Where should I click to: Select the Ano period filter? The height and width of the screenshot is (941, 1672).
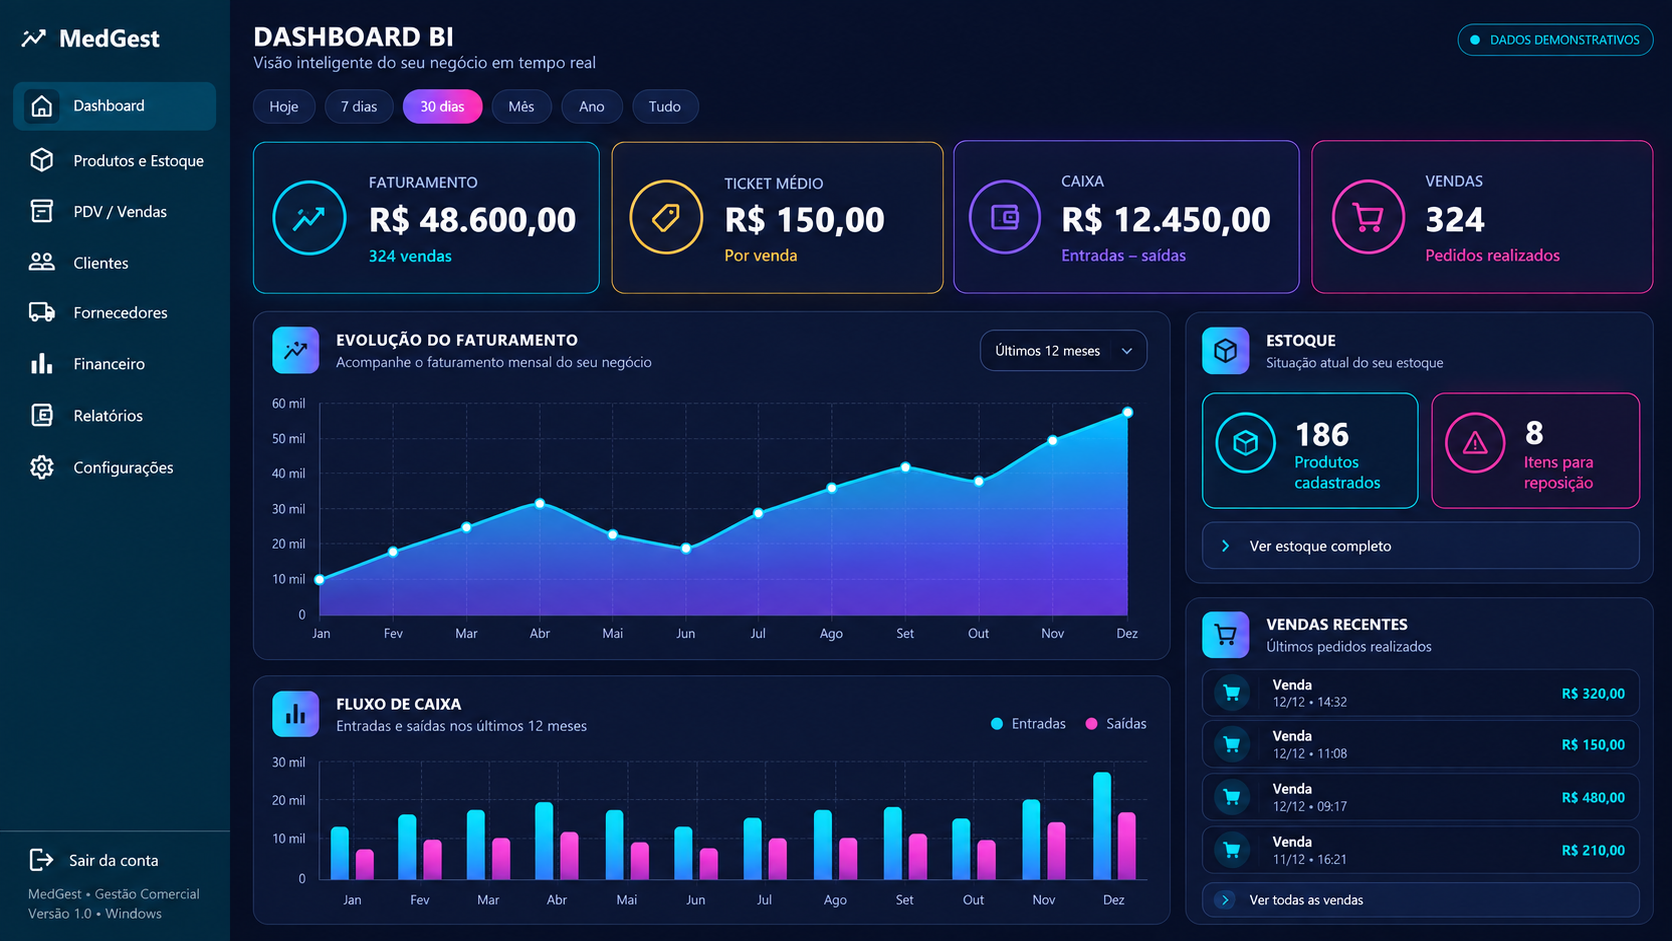point(592,107)
